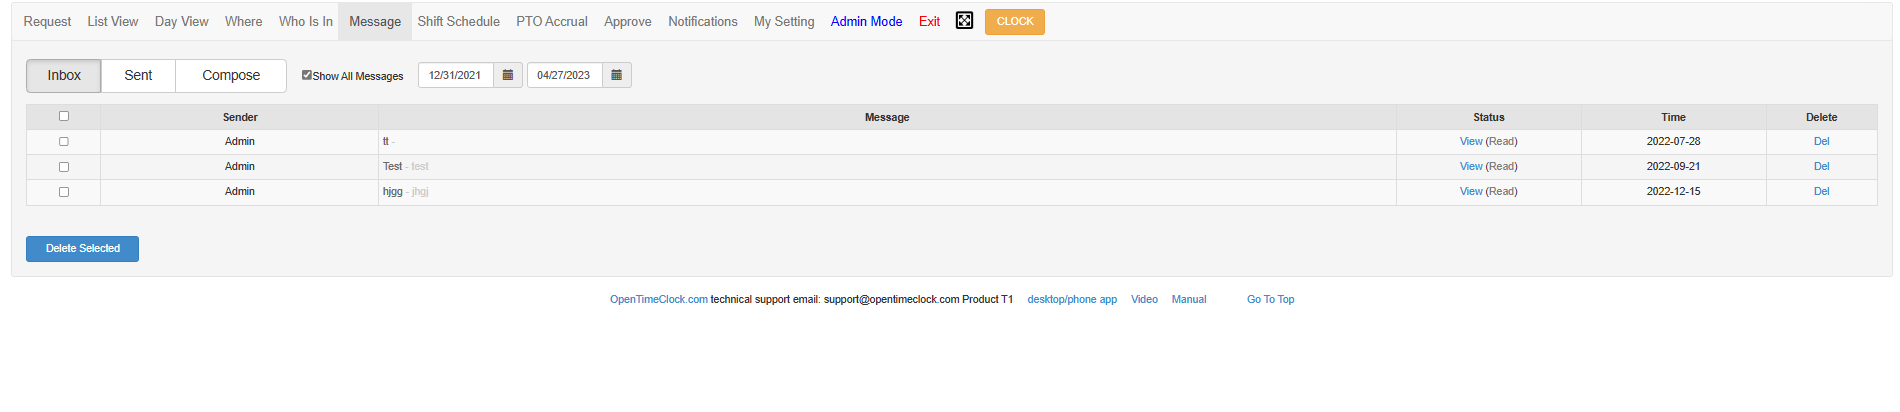Viewport: 1900px width, 412px height.
Task: Click the start date field 12/31/2021
Action: [x=456, y=75]
